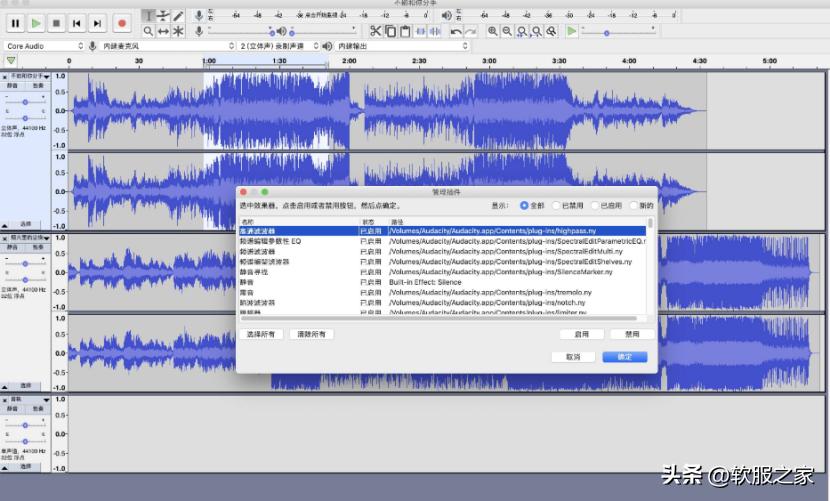Viewport: 830px width, 501px height.
Task: Select the Draw pencil tool
Action: (x=178, y=16)
